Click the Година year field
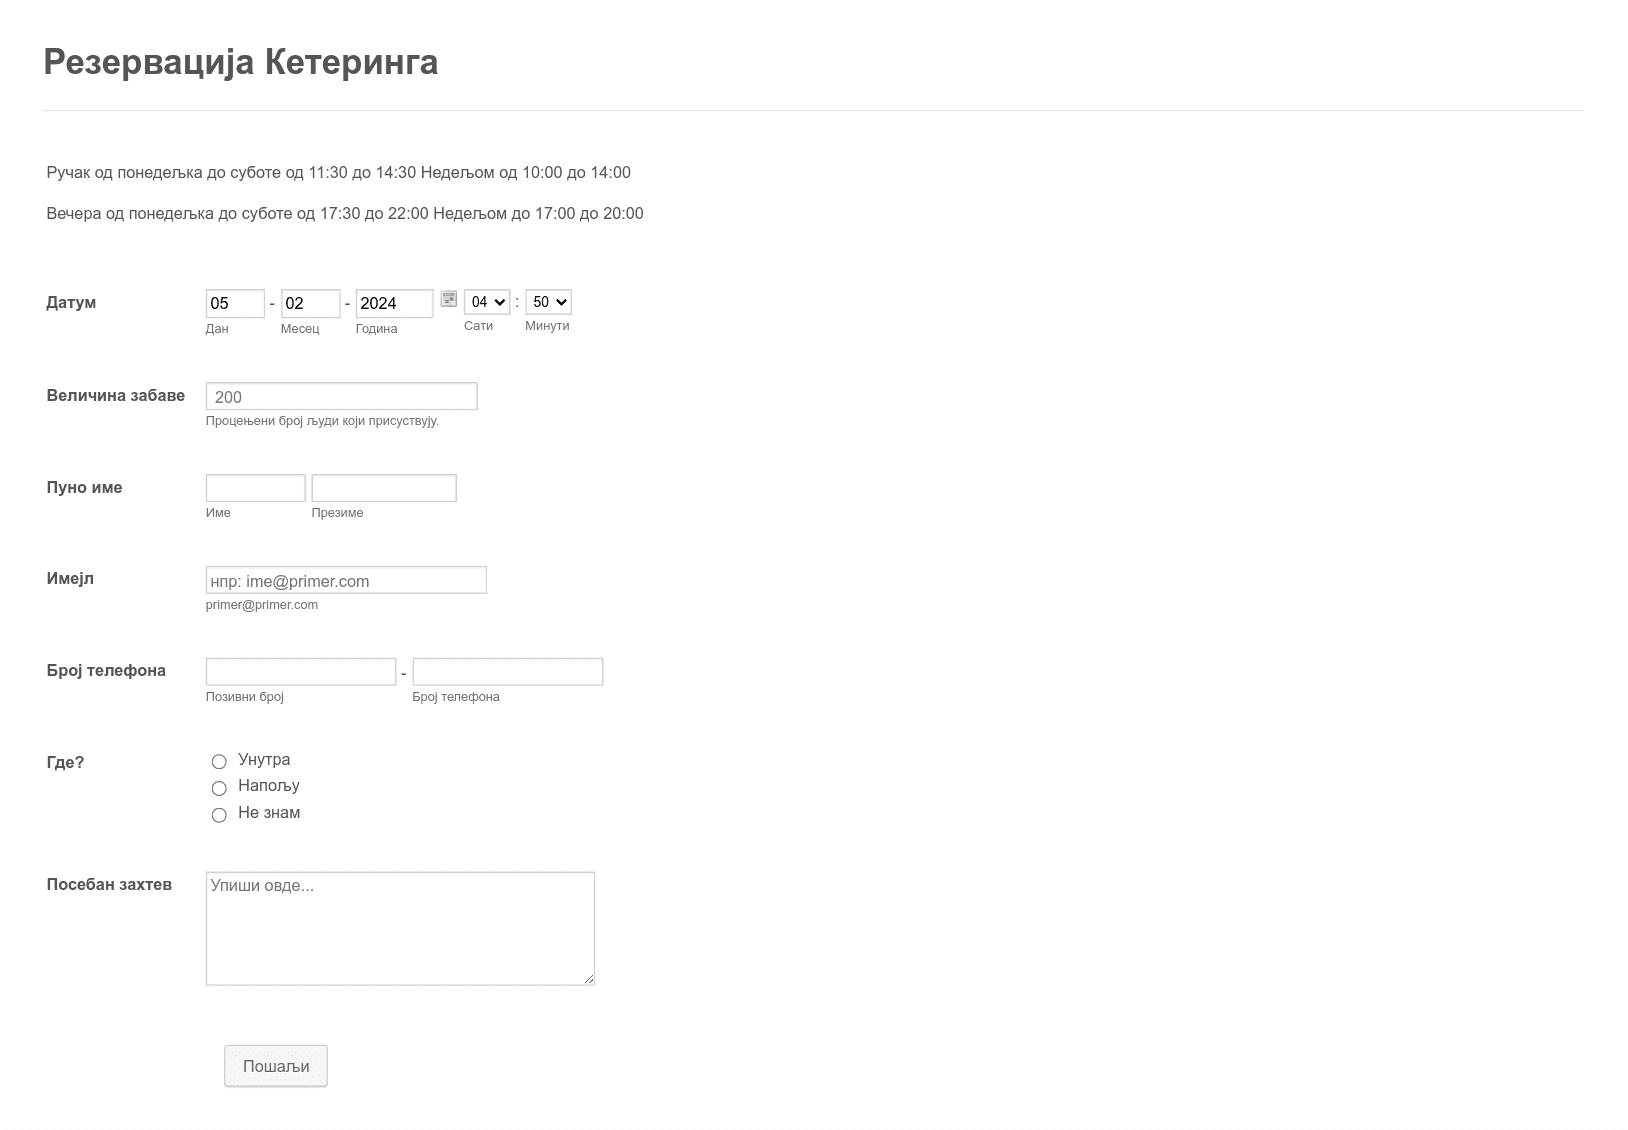 click(x=394, y=303)
